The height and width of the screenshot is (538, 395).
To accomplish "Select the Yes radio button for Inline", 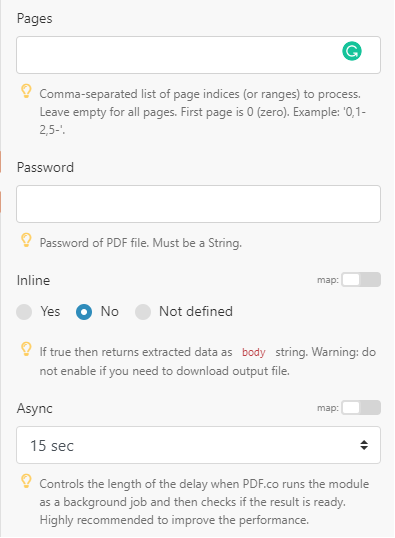I will coord(24,312).
